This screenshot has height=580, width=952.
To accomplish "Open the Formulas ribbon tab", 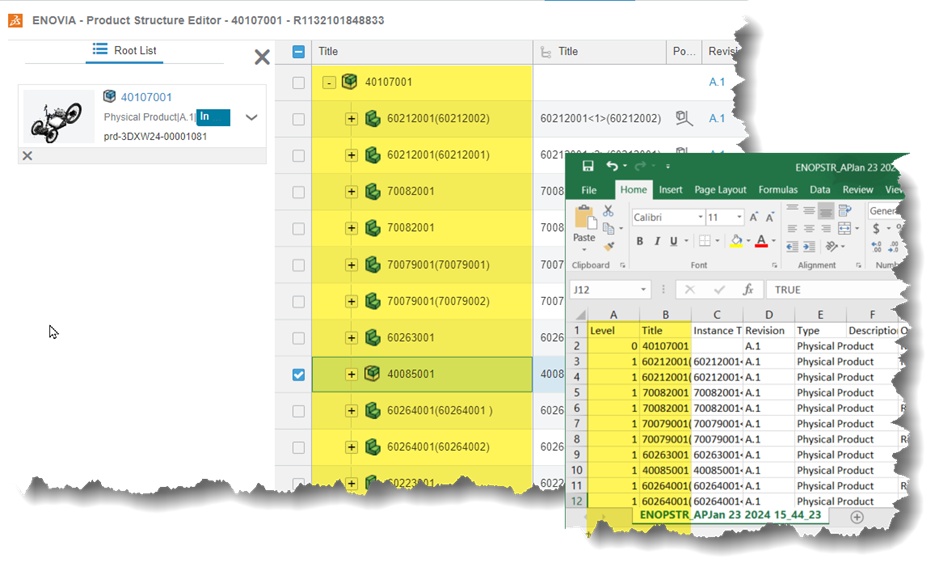I will point(778,190).
